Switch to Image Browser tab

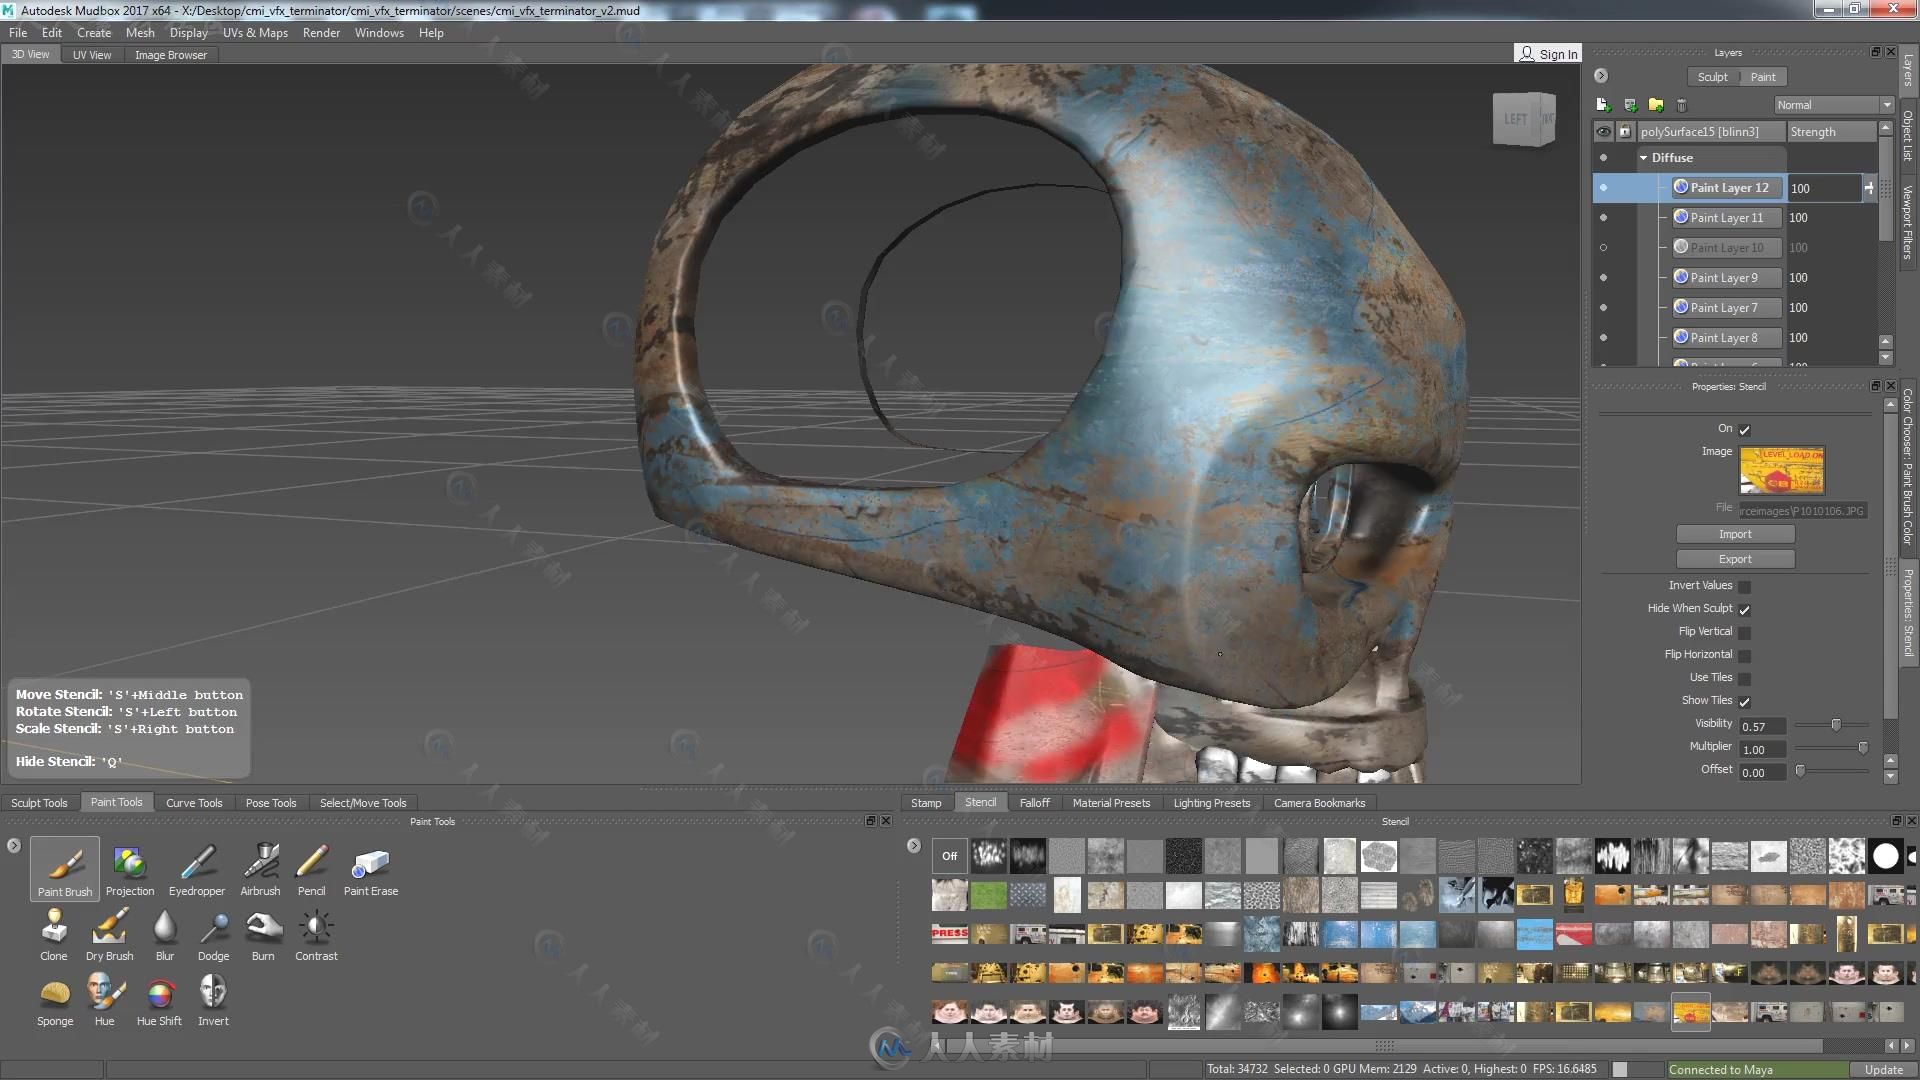pyautogui.click(x=171, y=55)
